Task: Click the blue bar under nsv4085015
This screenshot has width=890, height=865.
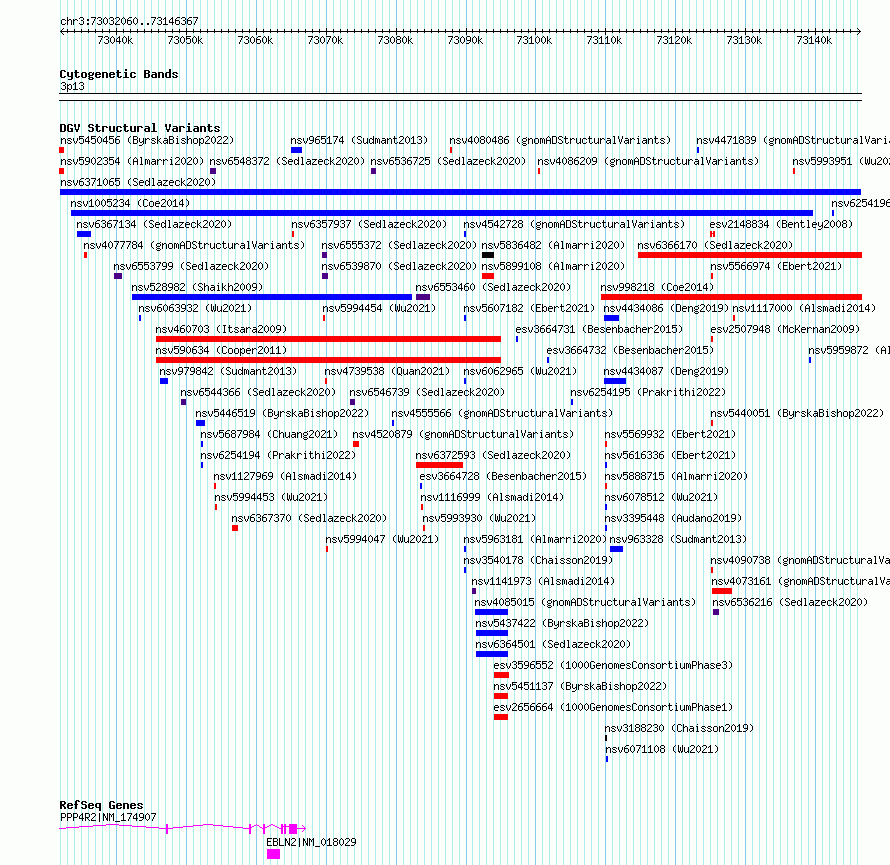Action: click(x=492, y=612)
